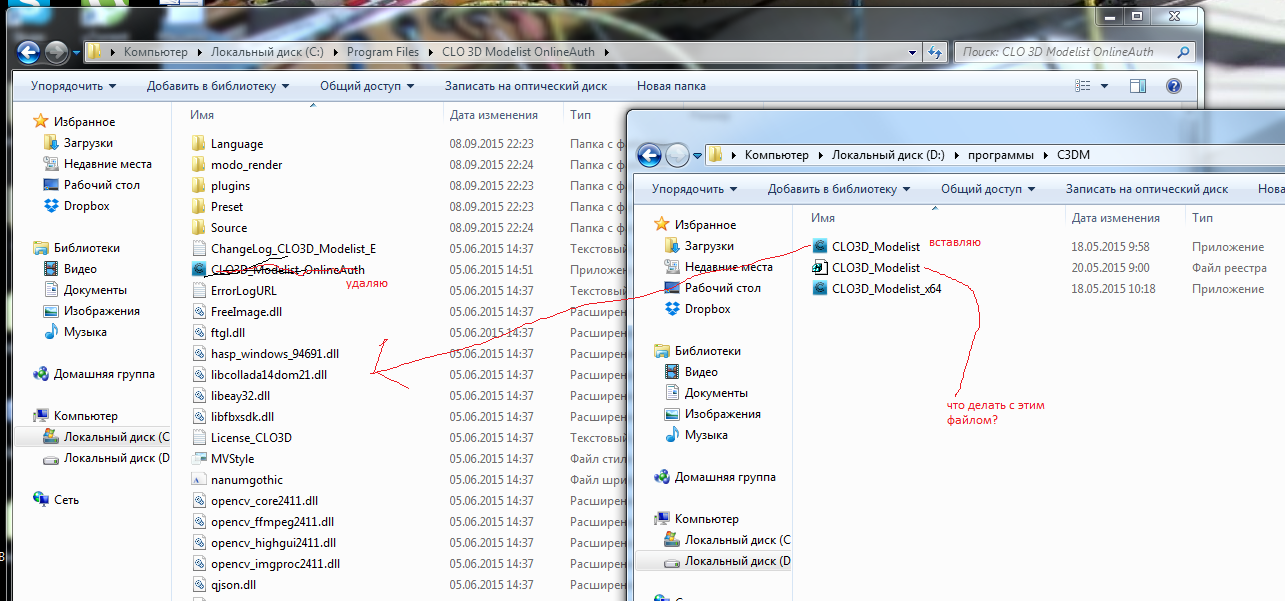Click Записать на оптический диск in Program Files window

coord(526,86)
